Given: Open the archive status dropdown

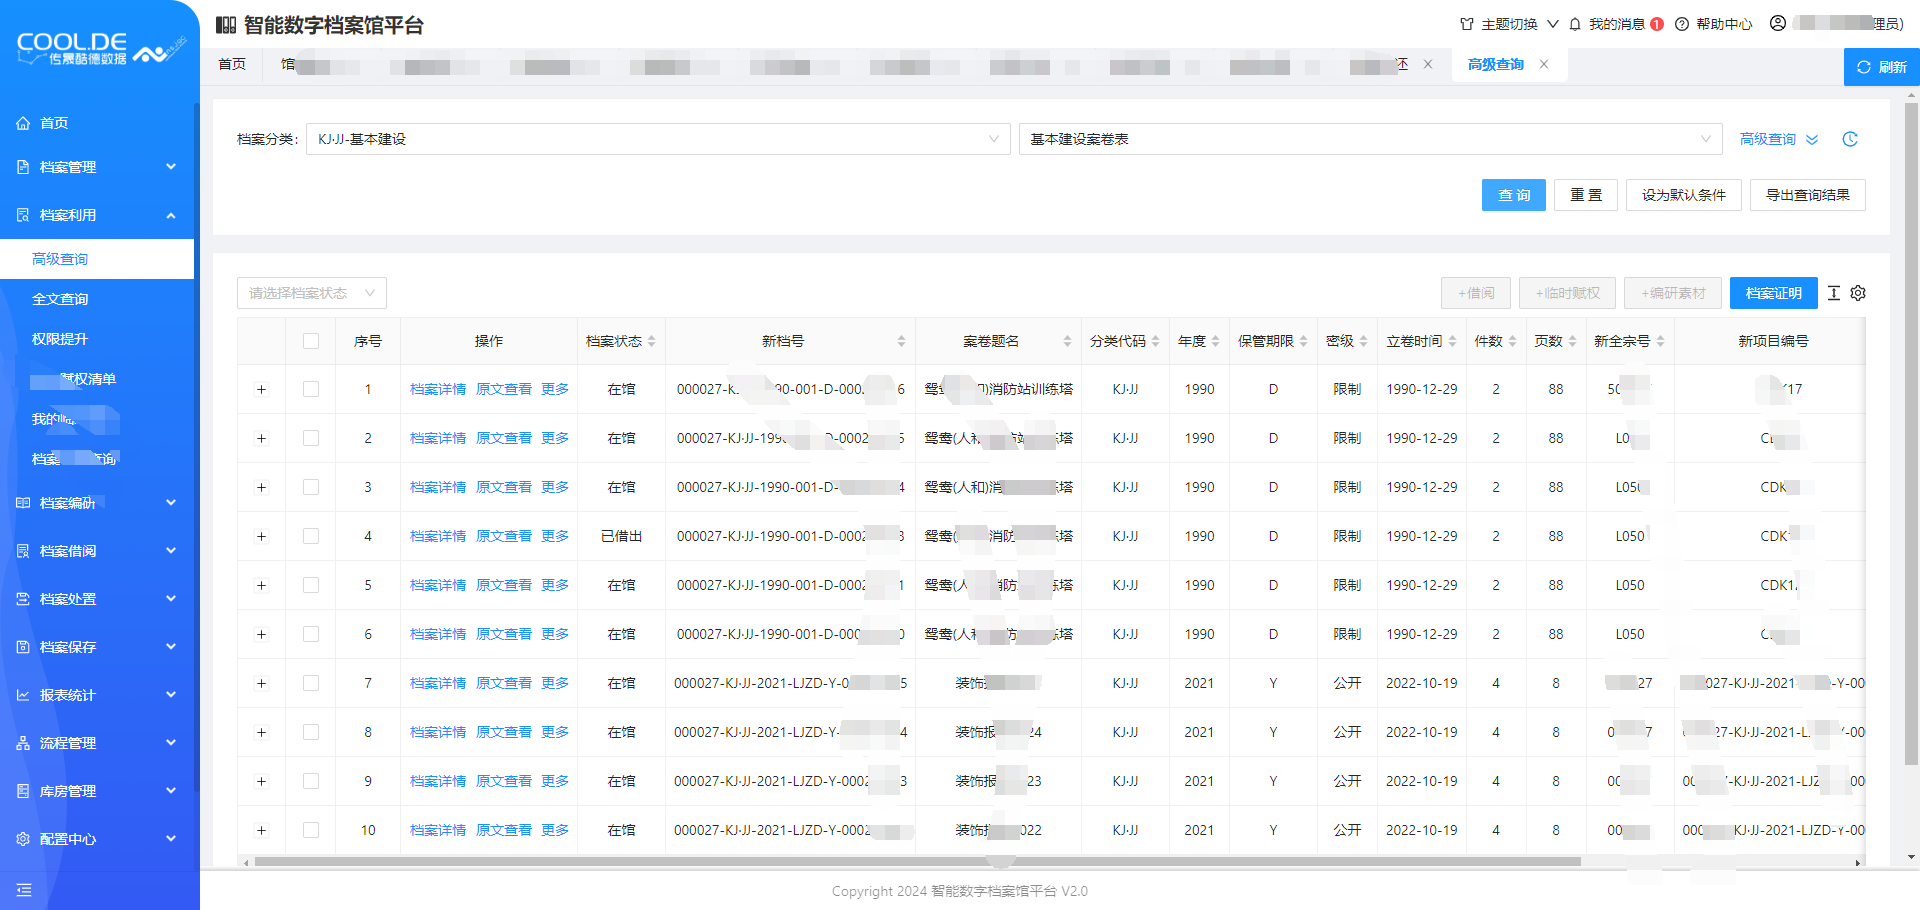Looking at the screenshot, I should click(311, 293).
